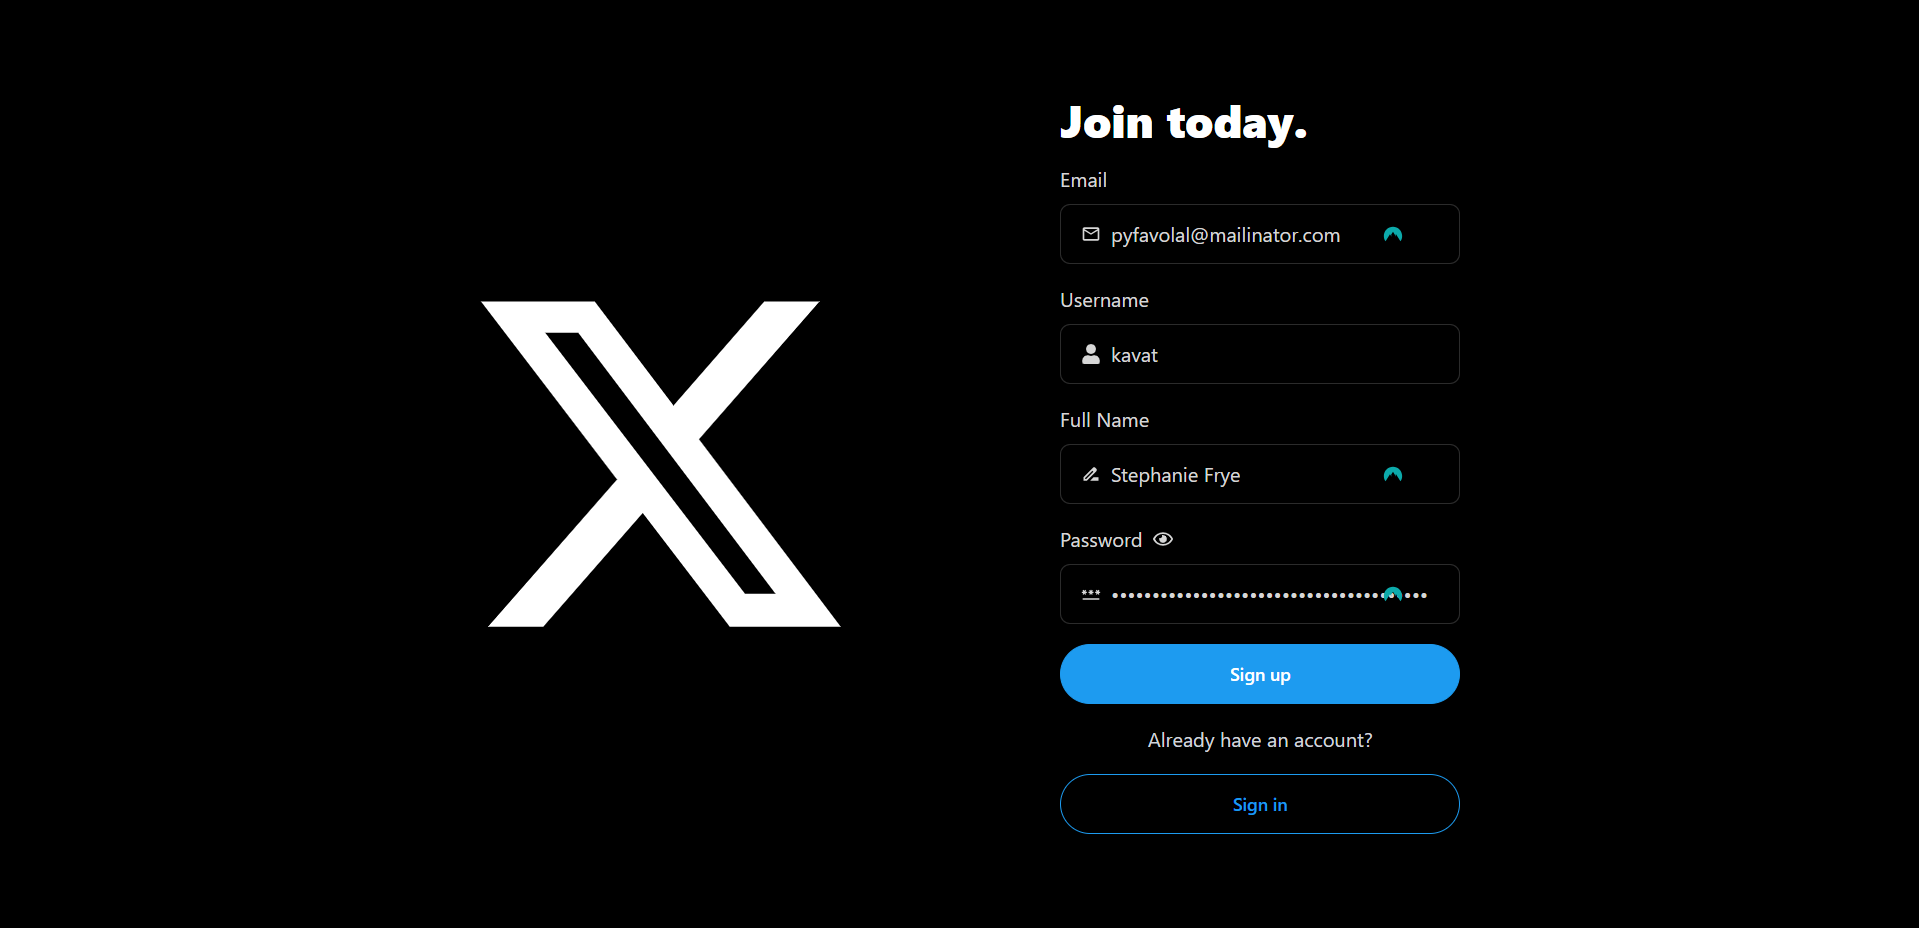
Task: Focus the masked Password input field
Action: (x=1260, y=594)
